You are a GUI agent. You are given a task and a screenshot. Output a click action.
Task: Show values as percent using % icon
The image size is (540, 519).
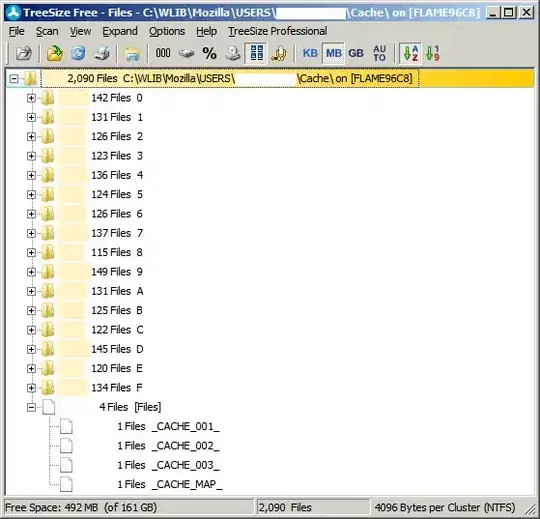click(209, 53)
